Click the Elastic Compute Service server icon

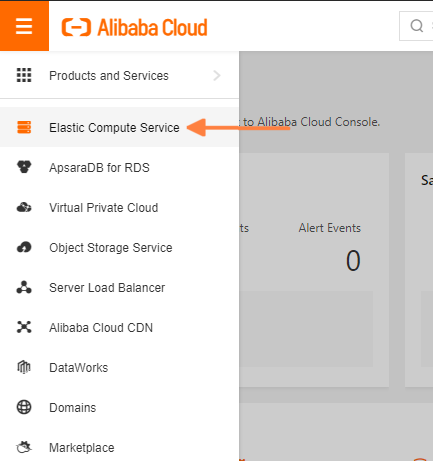[x=24, y=127]
